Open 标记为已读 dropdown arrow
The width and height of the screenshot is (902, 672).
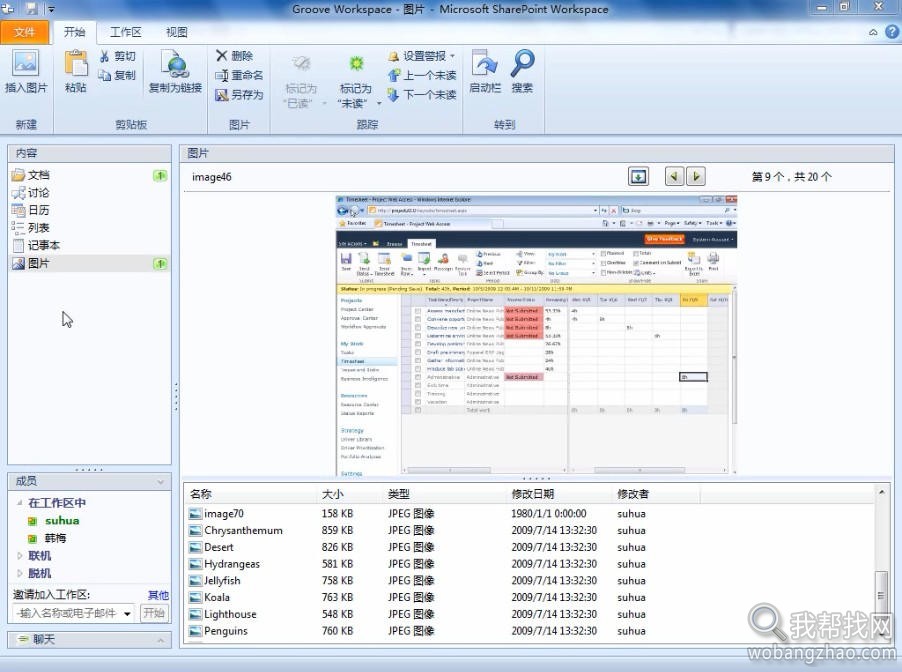pyautogui.click(x=324, y=104)
